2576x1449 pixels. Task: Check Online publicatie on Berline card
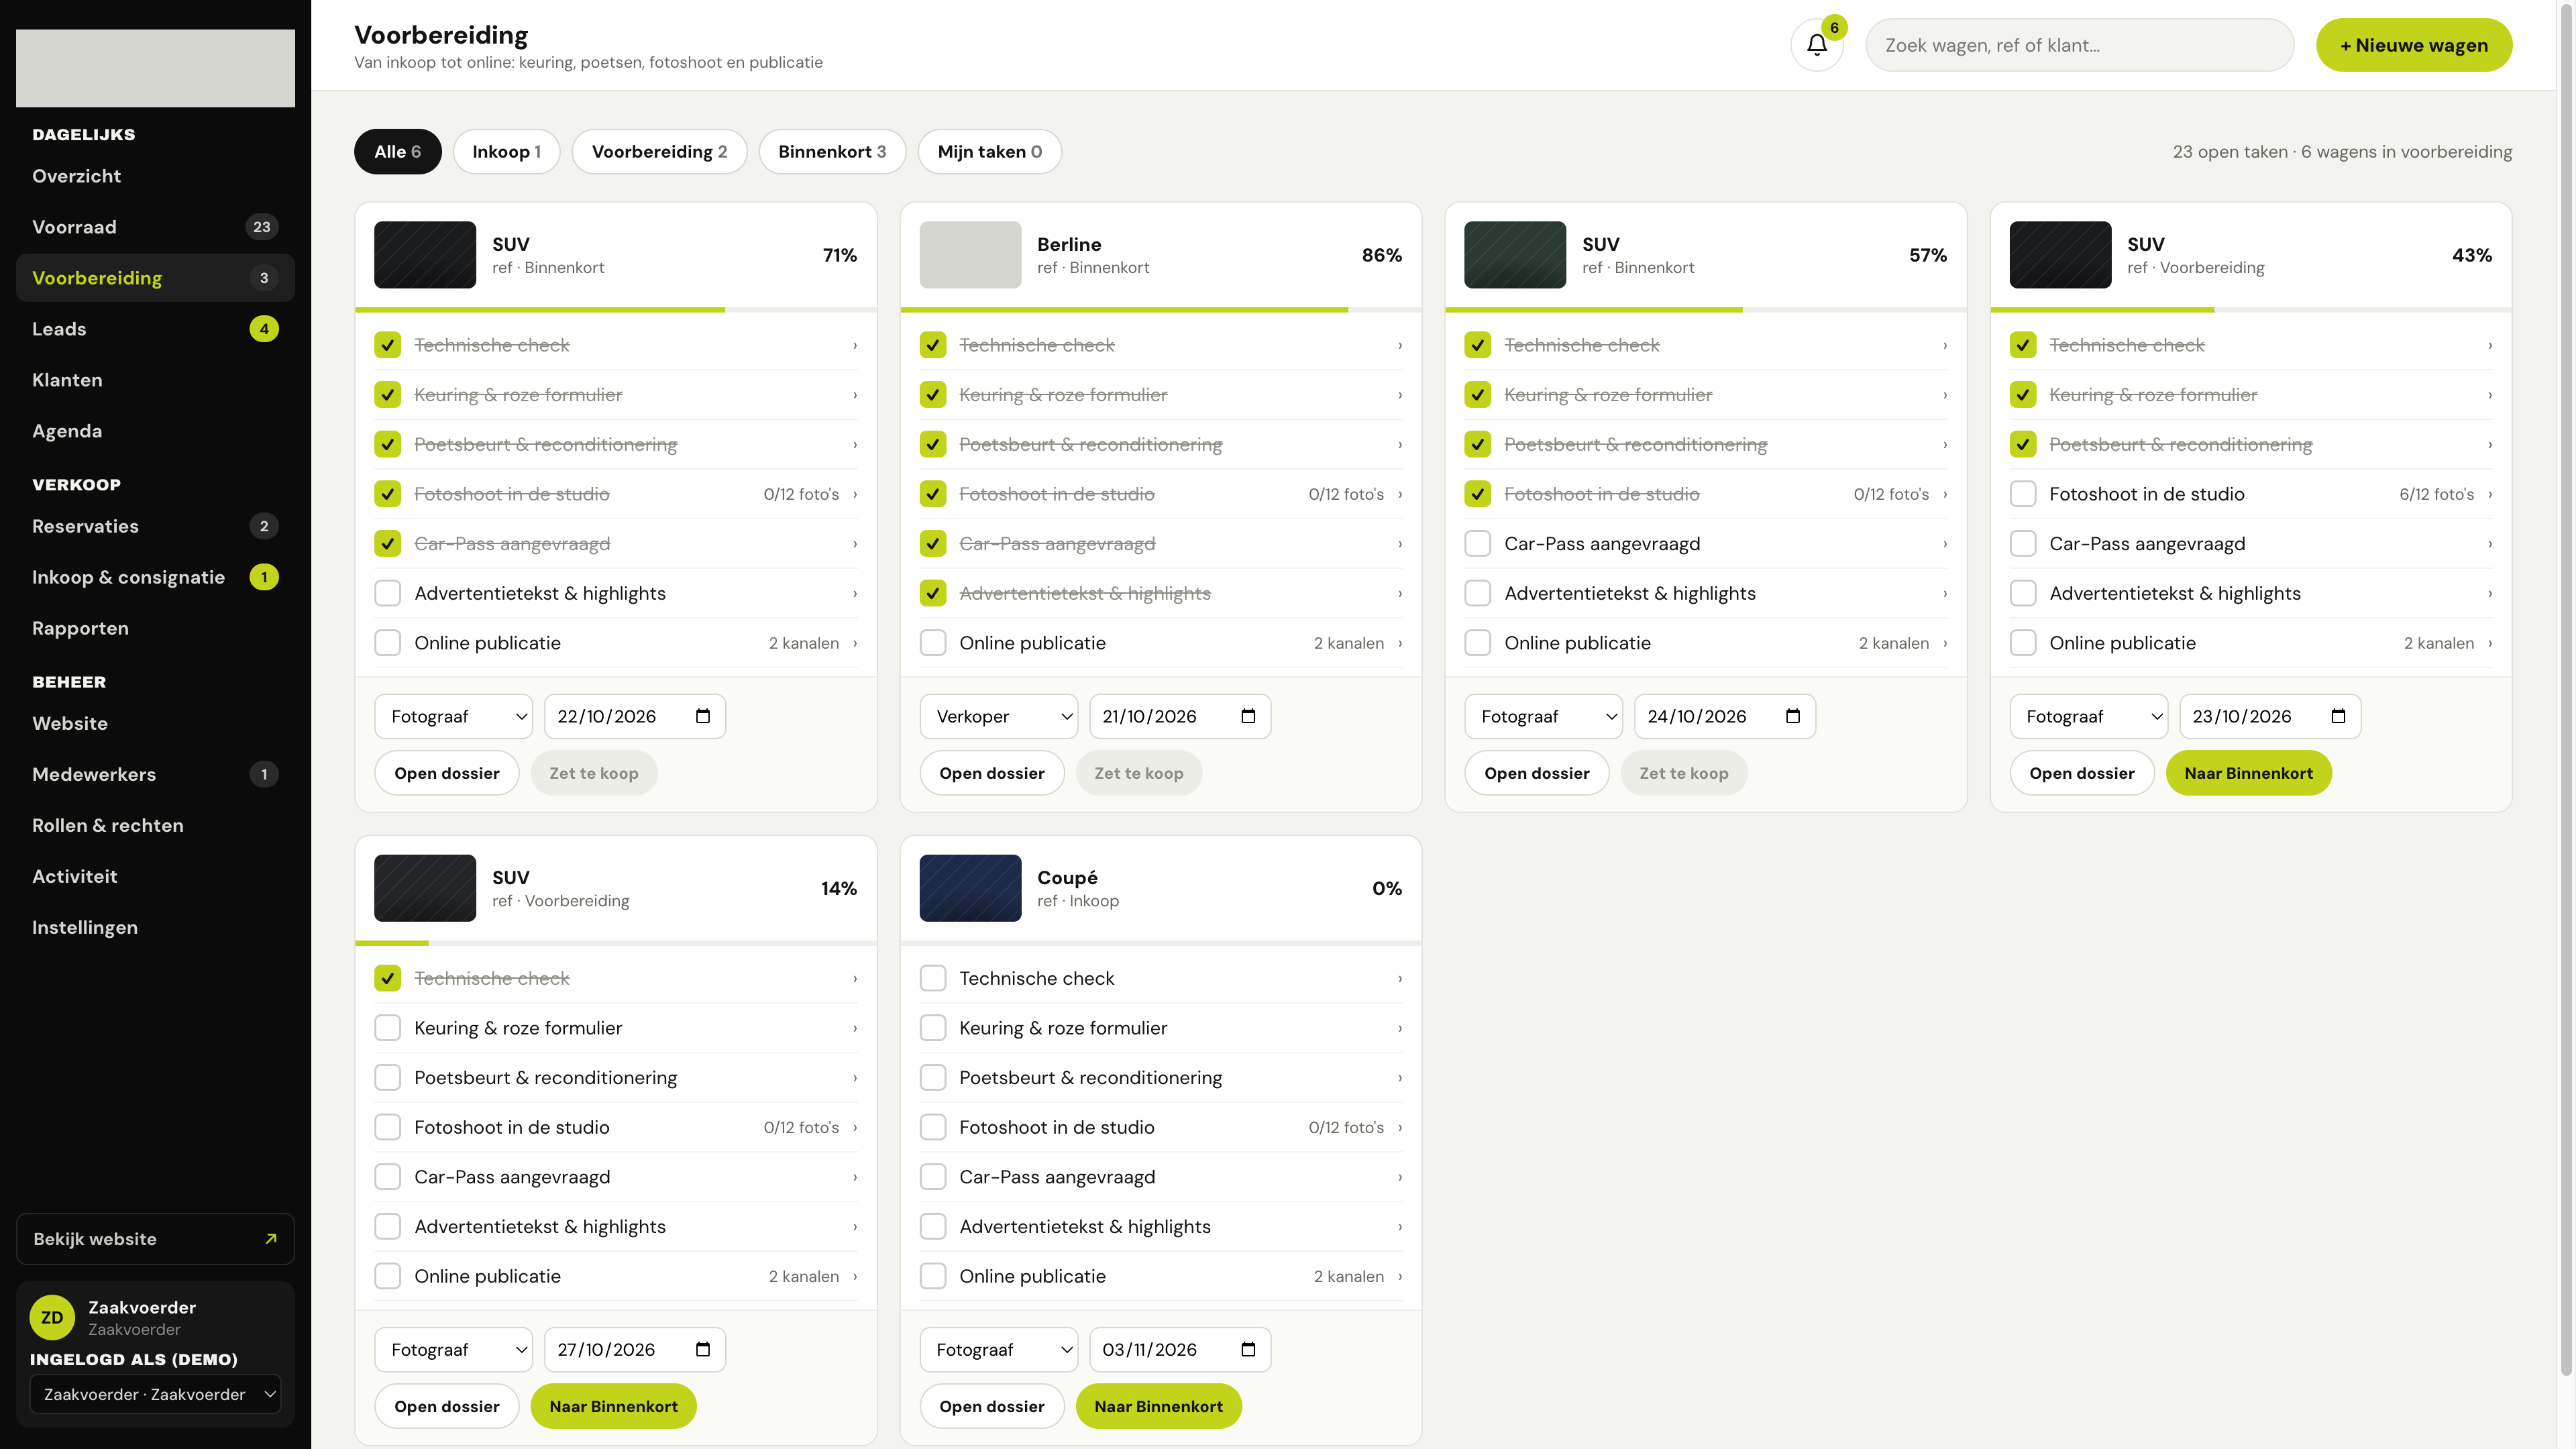933,643
